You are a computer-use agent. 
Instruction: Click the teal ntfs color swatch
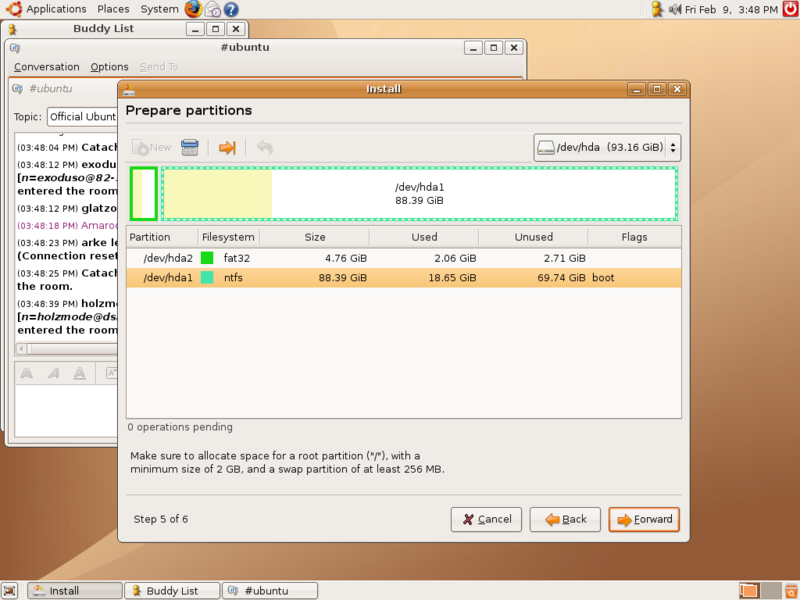tap(207, 278)
